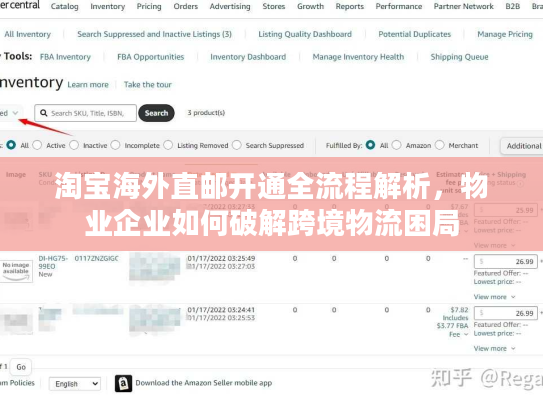Image resolution: width=543 pixels, height=408 pixels.
Task: Select the 'Search Suppressed' radio
Action: 237,145
